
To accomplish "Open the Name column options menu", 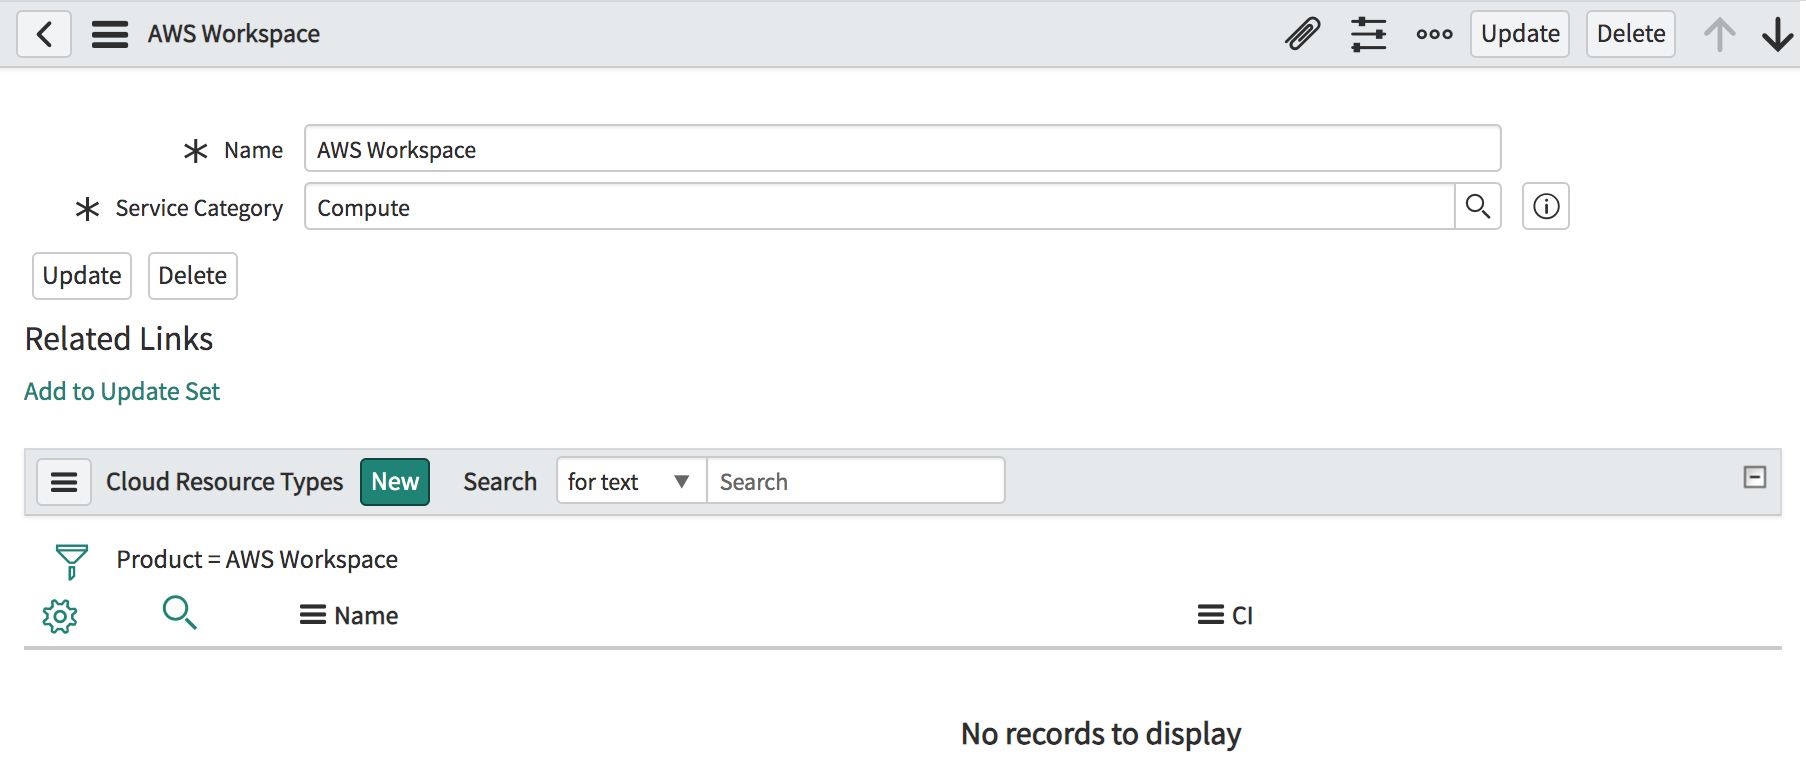I will point(313,615).
